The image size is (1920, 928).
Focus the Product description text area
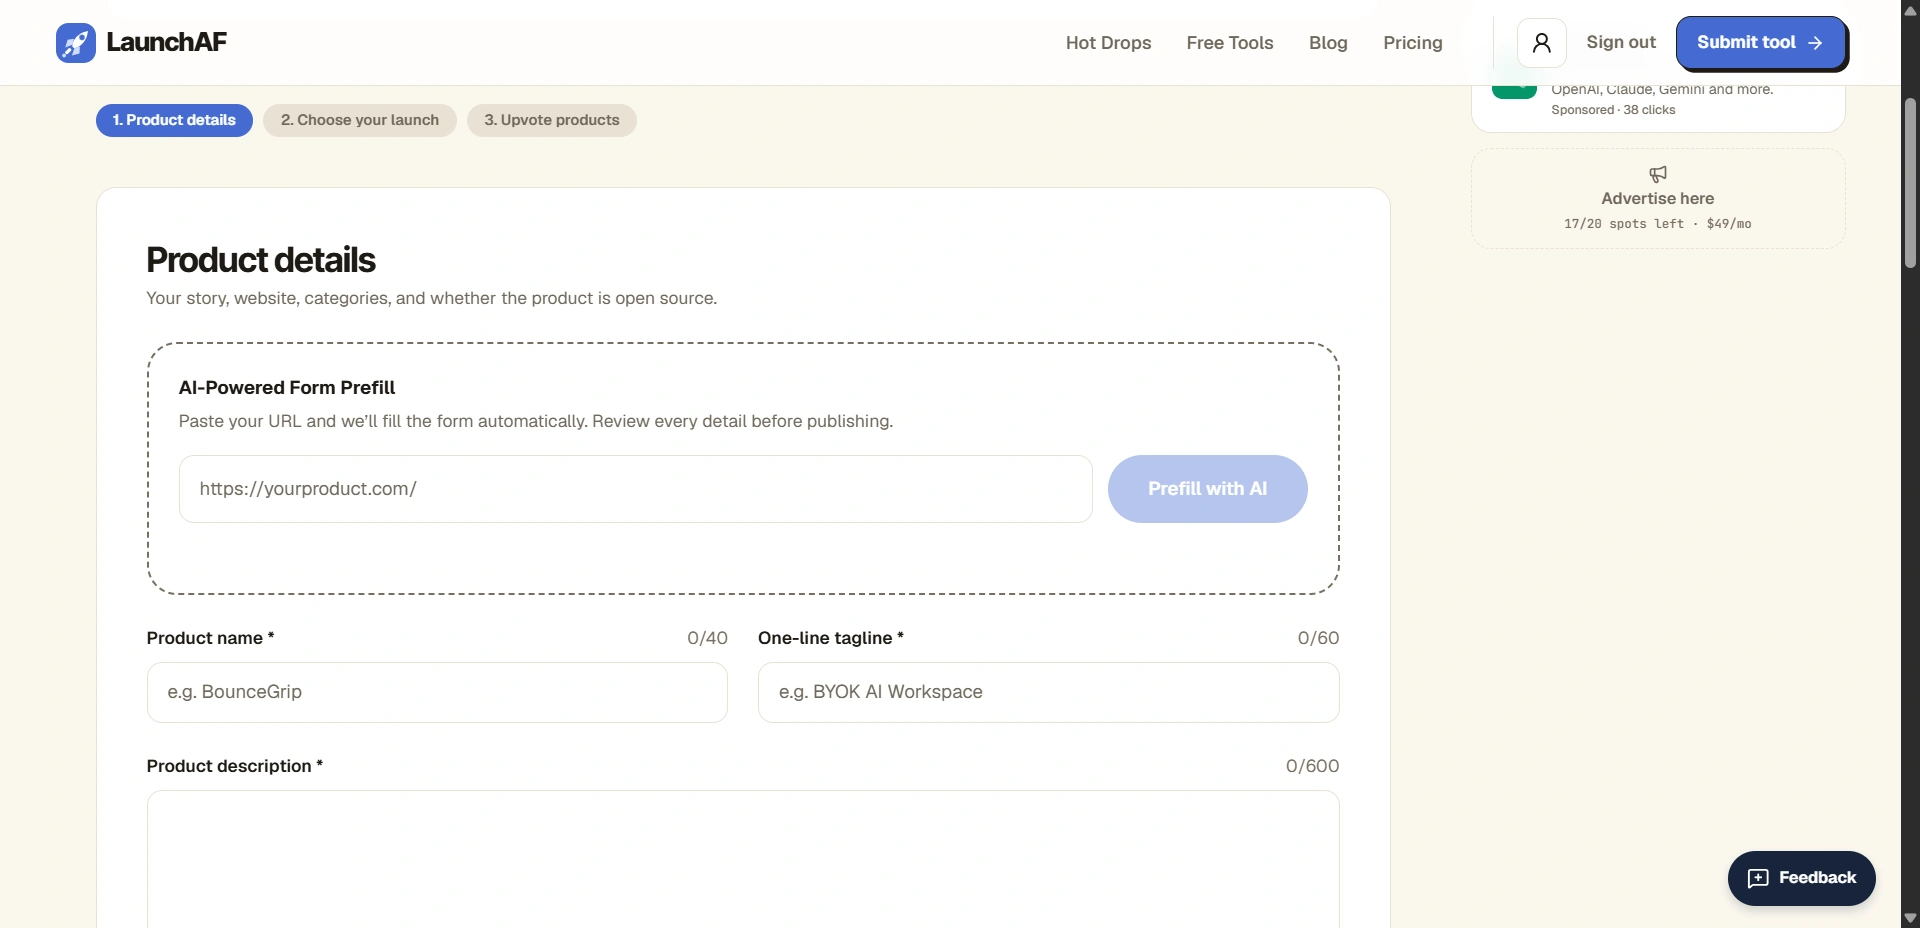[743, 860]
